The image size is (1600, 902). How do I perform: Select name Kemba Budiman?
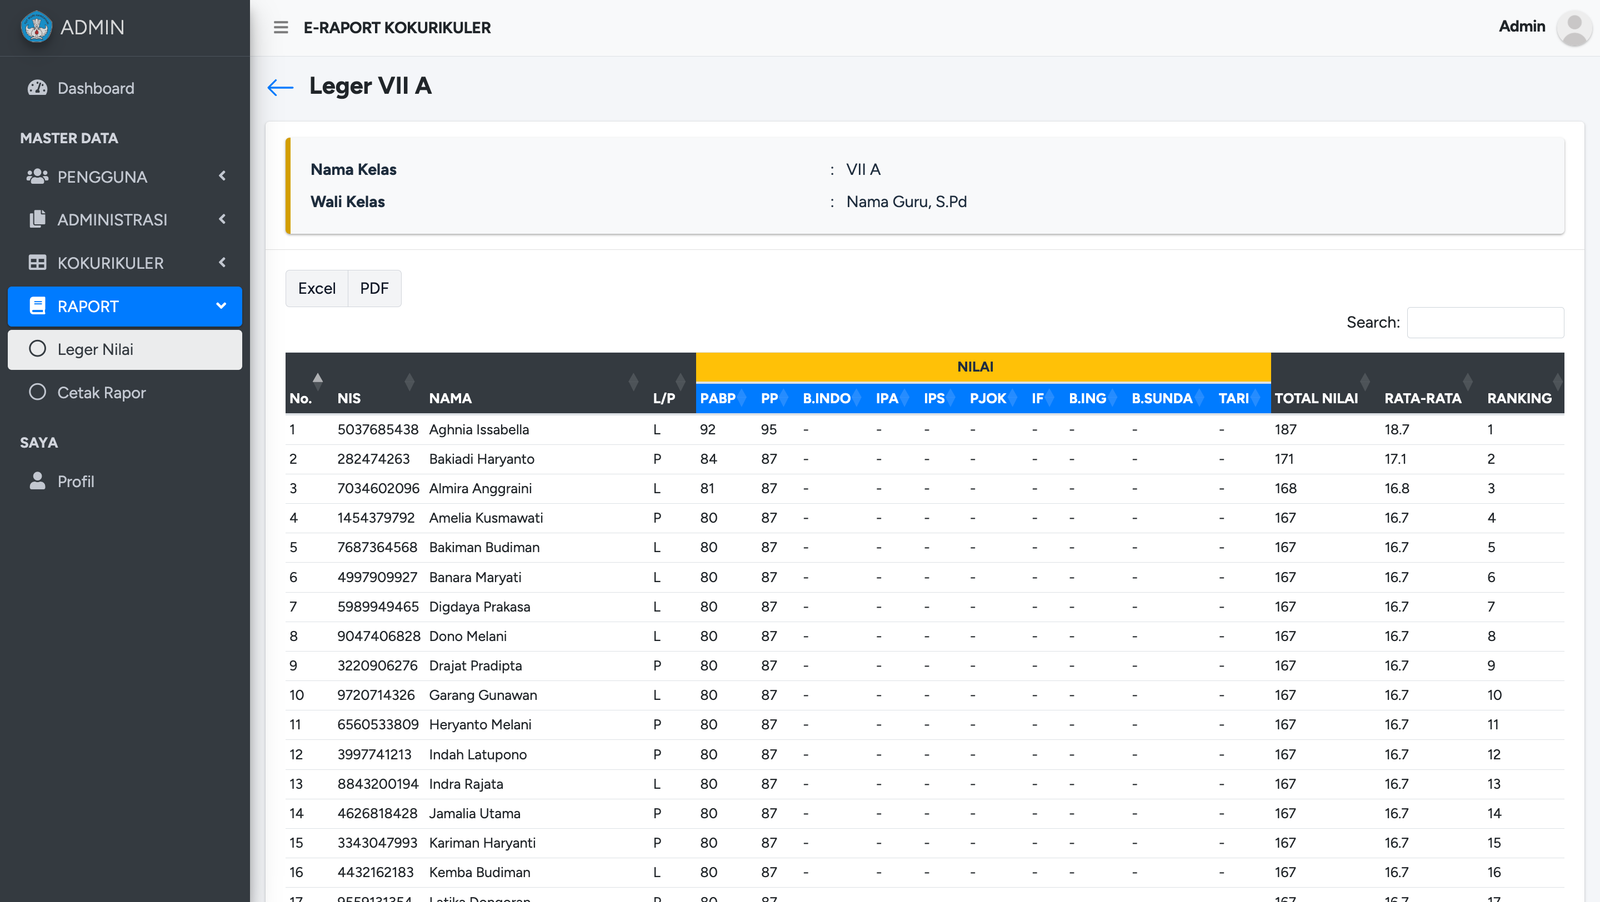point(480,873)
